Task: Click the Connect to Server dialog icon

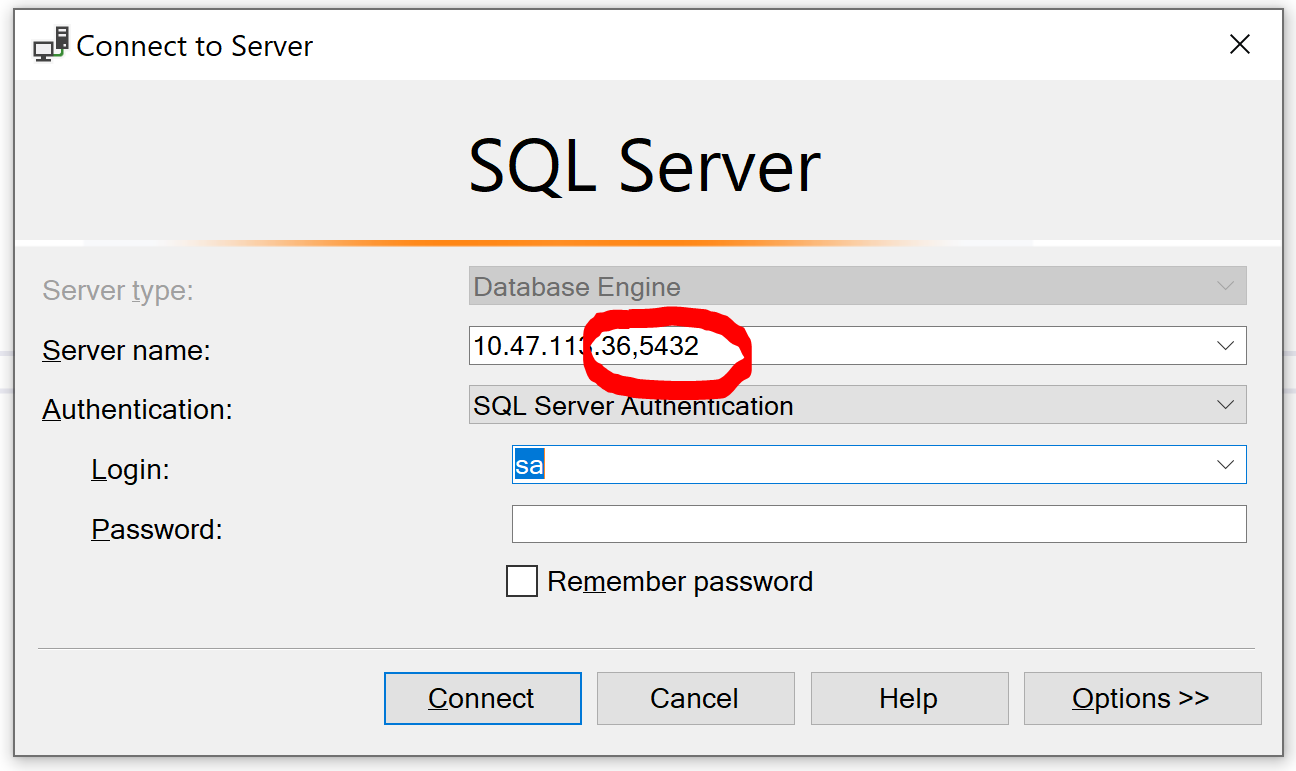Action: [50, 45]
